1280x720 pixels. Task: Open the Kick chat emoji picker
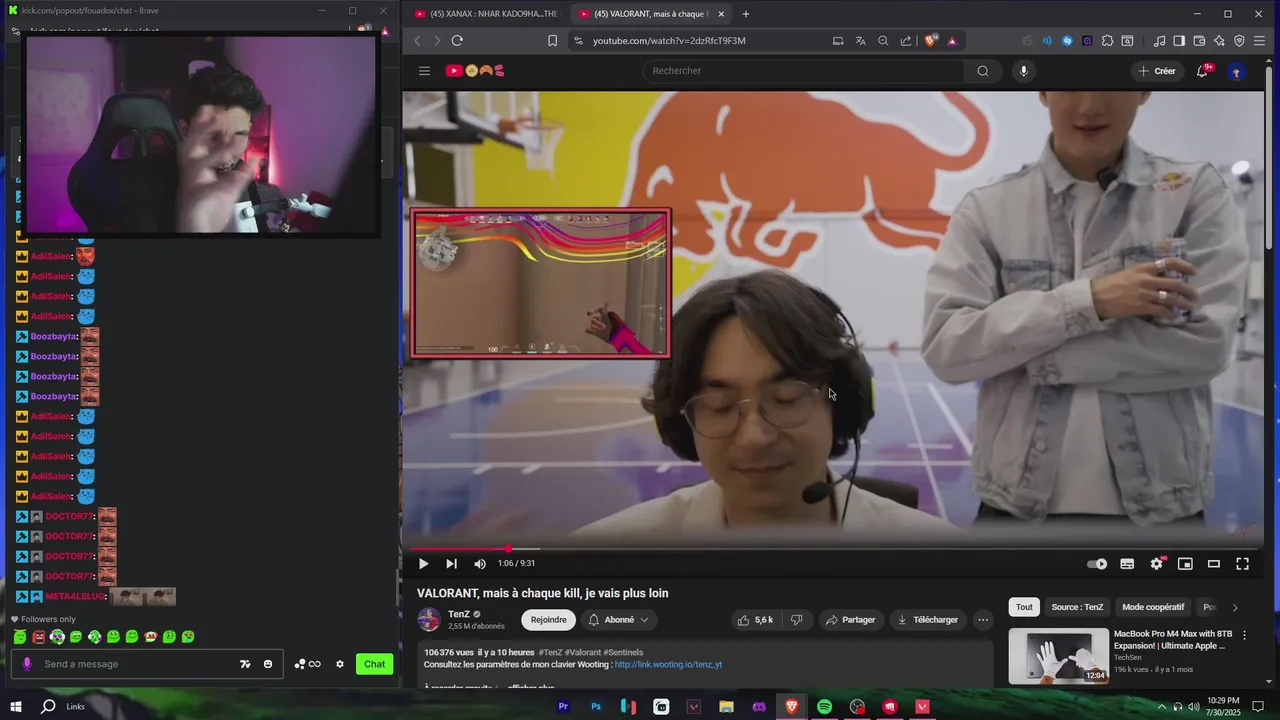coord(268,664)
